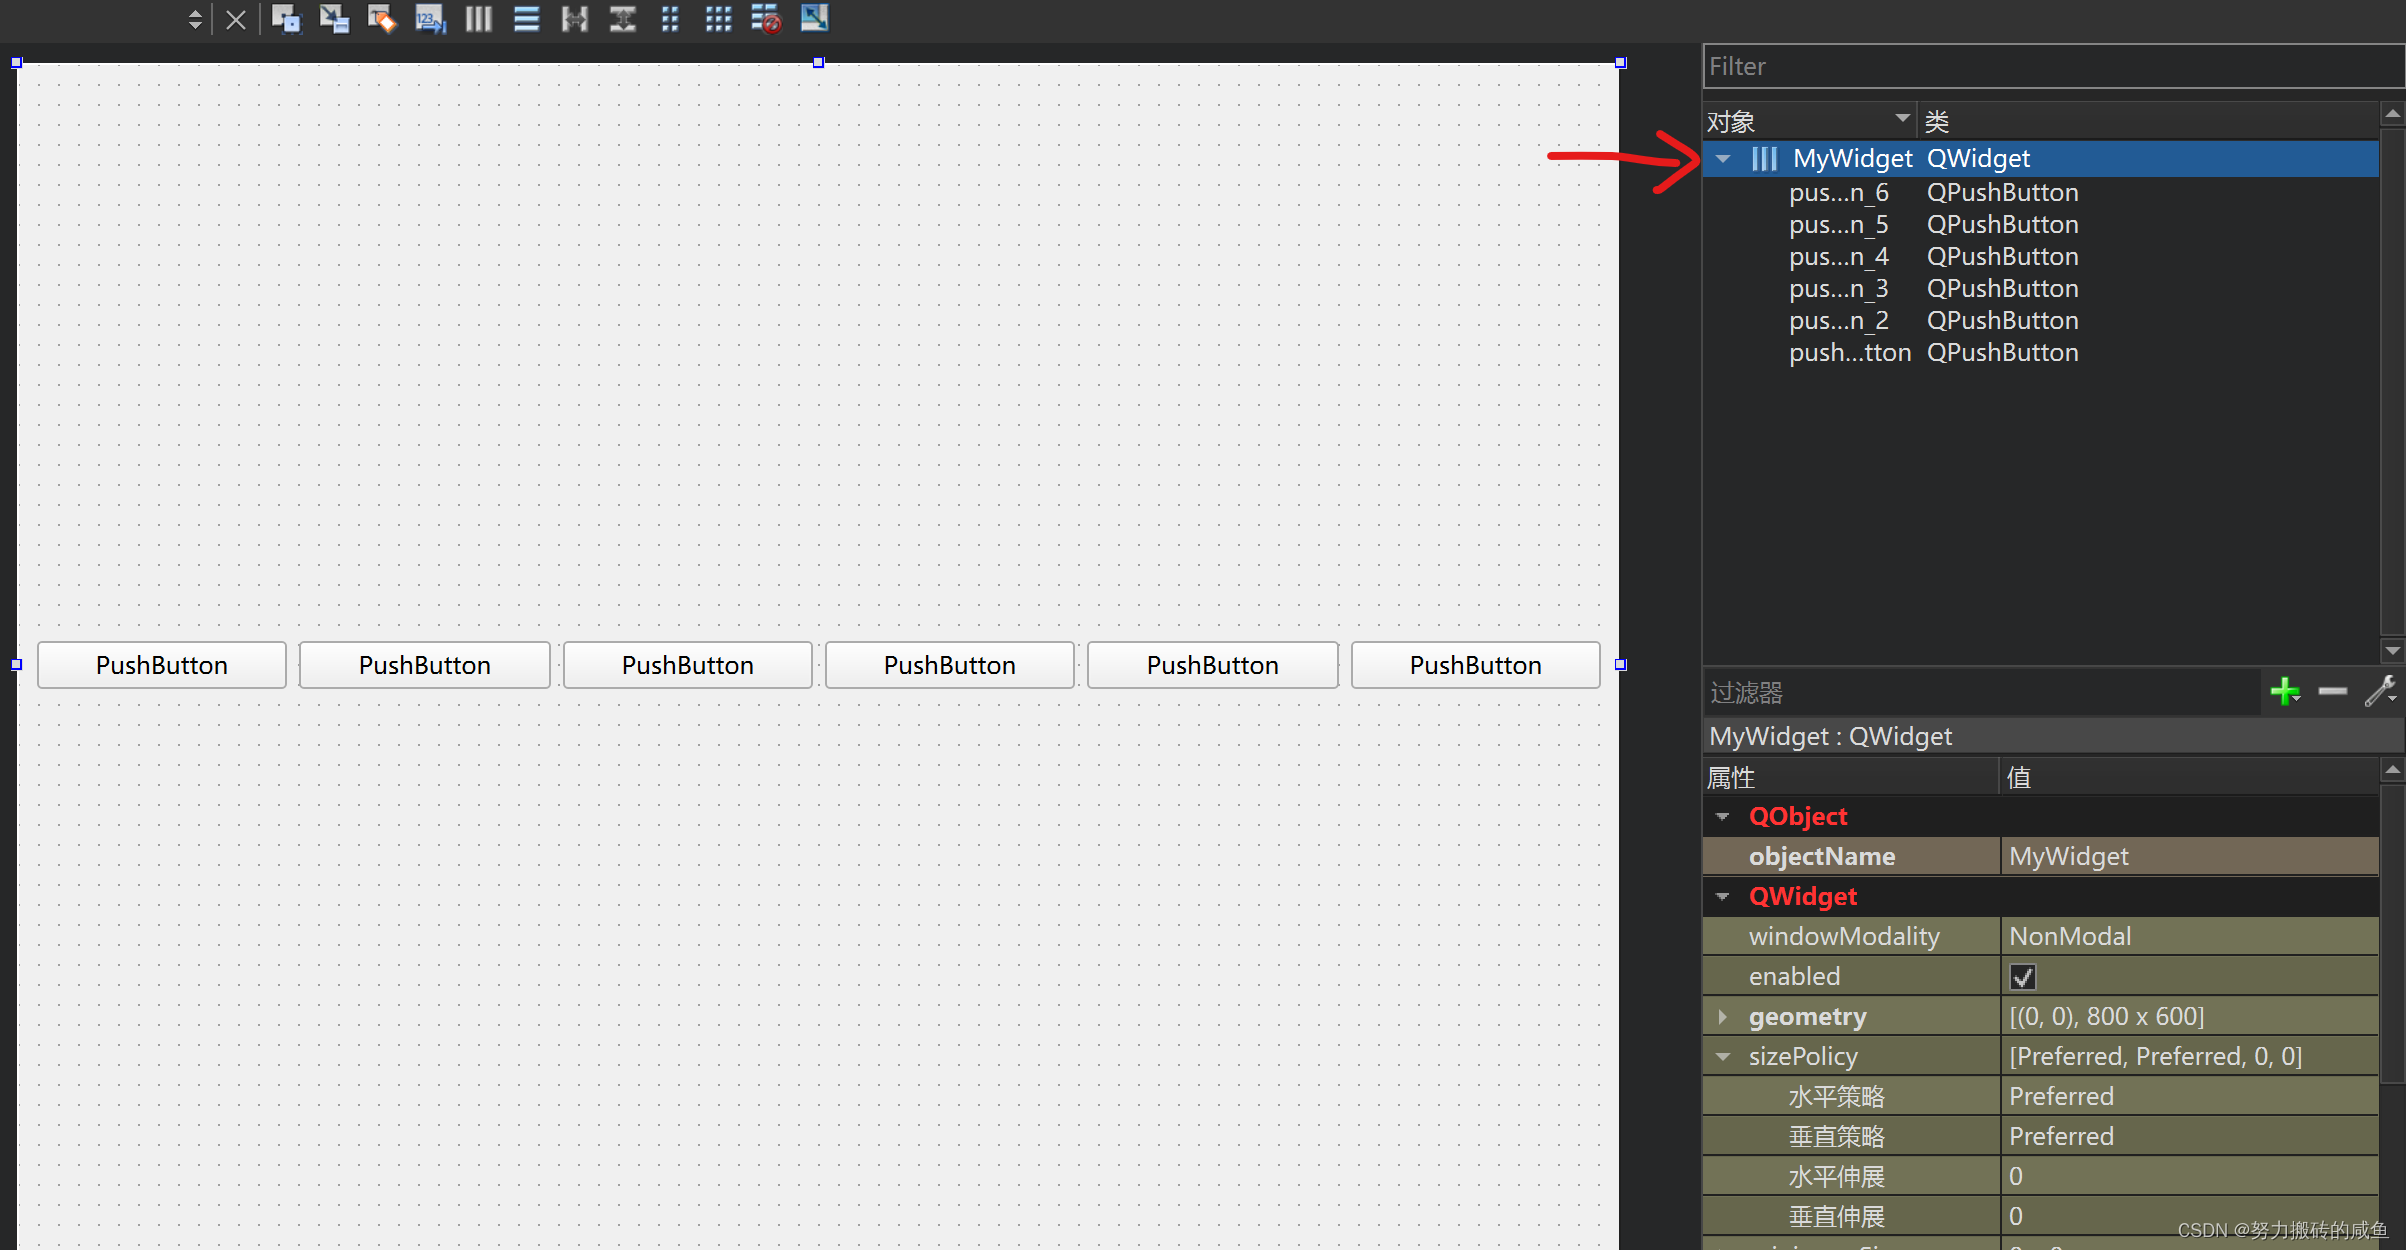Apply Lay Out Horizontally icon
This screenshot has height=1250, width=2406.
[478, 19]
